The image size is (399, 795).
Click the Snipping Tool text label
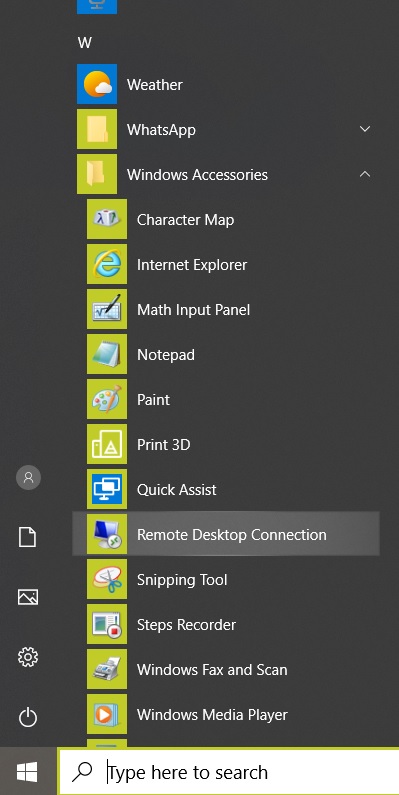[182, 580]
